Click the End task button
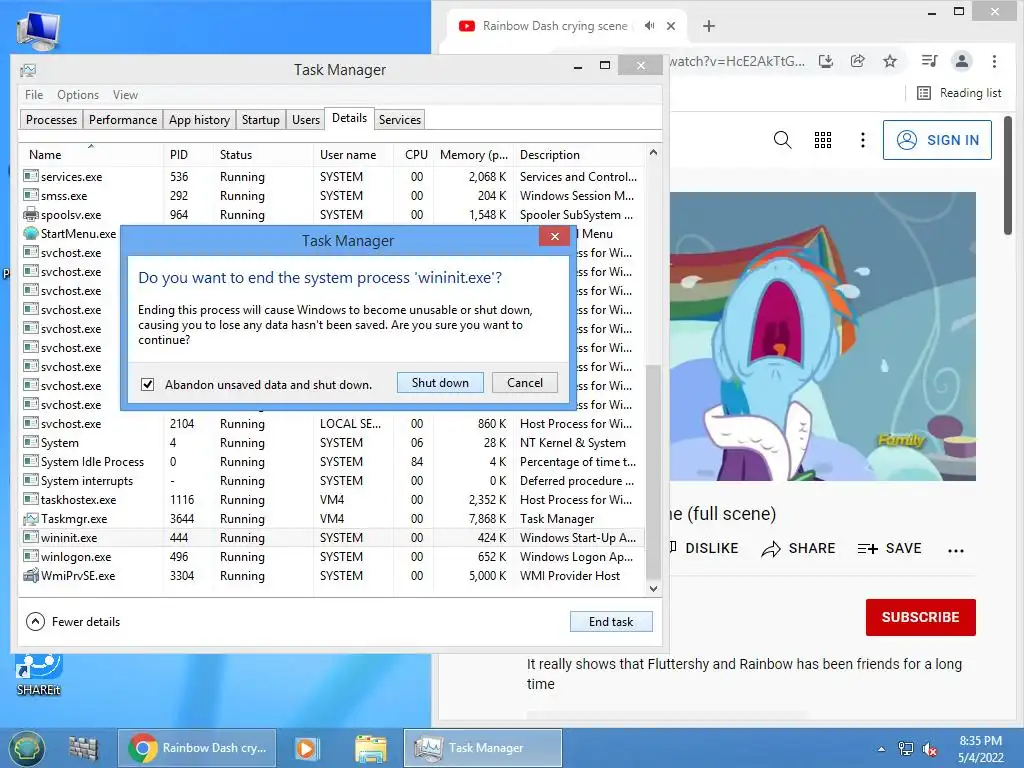The height and width of the screenshot is (768, 1024). coord(611,622)
